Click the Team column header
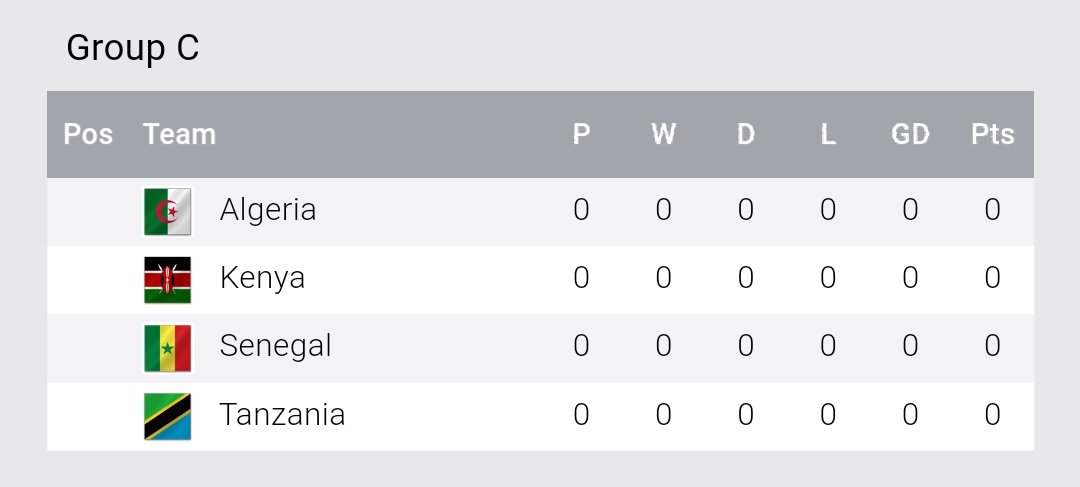 coord(179,134)
